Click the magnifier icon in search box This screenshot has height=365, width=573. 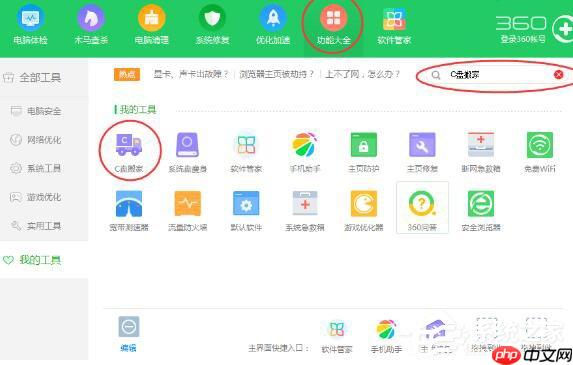click(436, 75)
